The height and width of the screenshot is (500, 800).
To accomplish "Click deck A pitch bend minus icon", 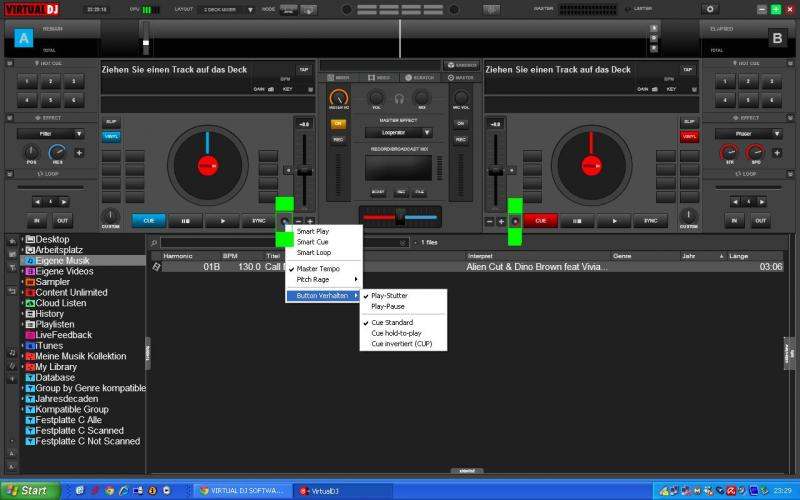I will tap(298, 221).
